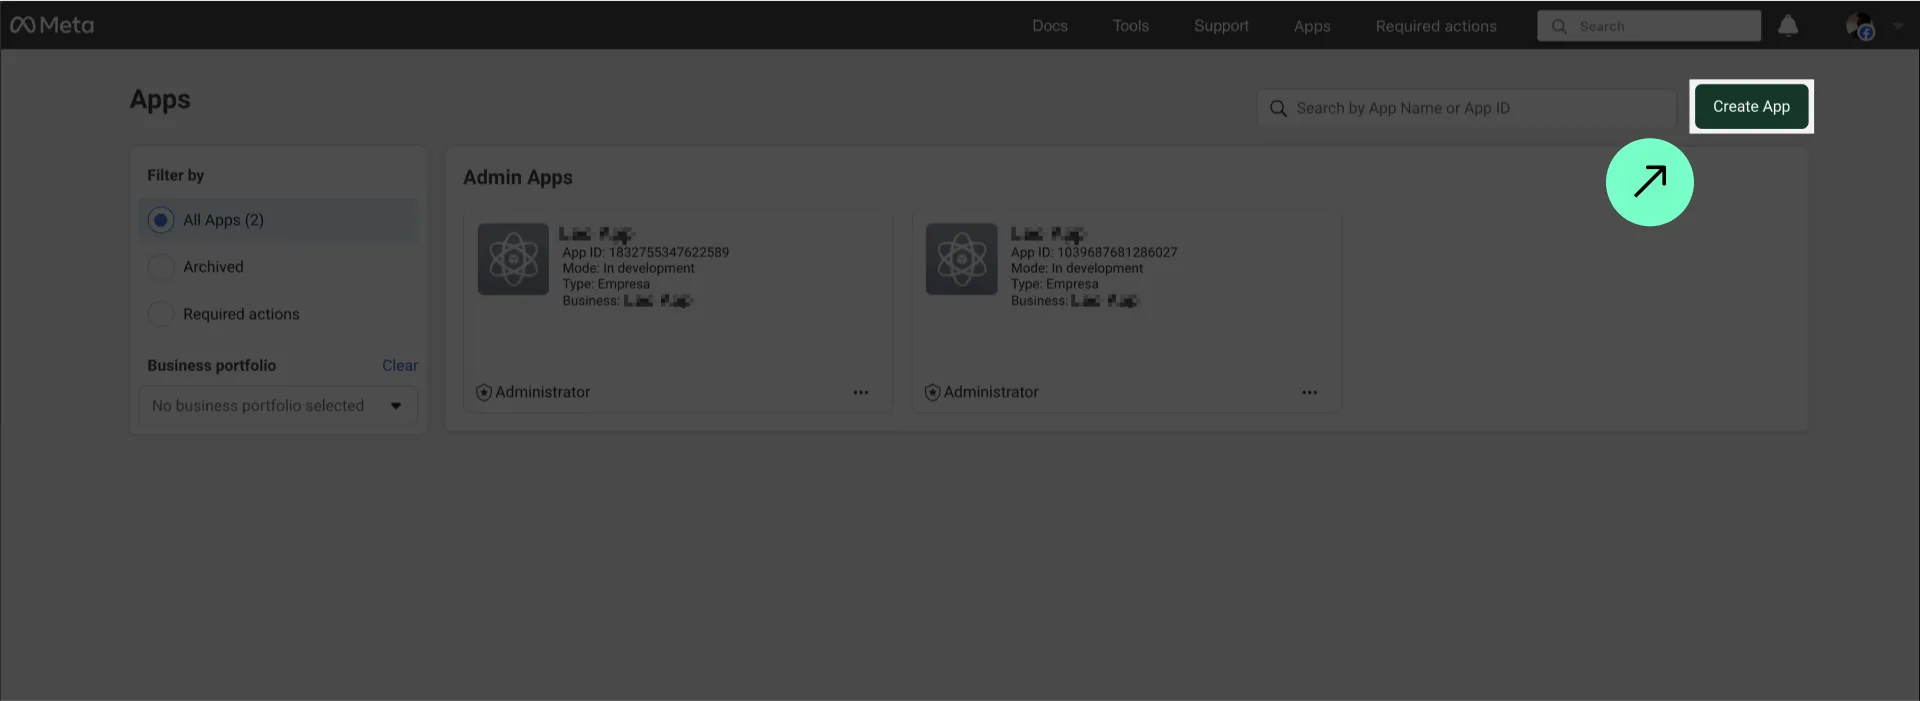The image size is (1920, 701).
Task: Clear the business portfolio filter
Action: click(x=400, y=365)
